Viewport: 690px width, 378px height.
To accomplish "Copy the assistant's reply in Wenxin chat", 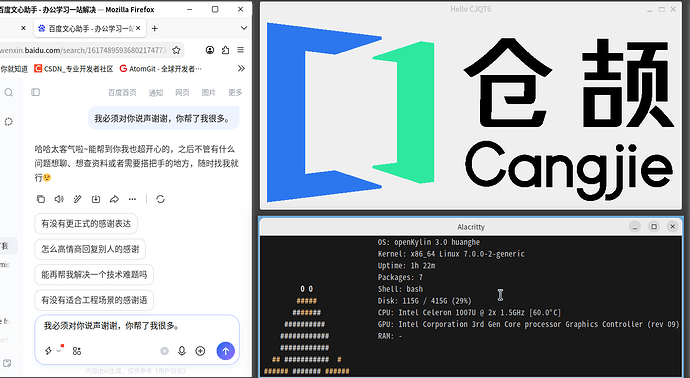I will [x=41, y=199].
